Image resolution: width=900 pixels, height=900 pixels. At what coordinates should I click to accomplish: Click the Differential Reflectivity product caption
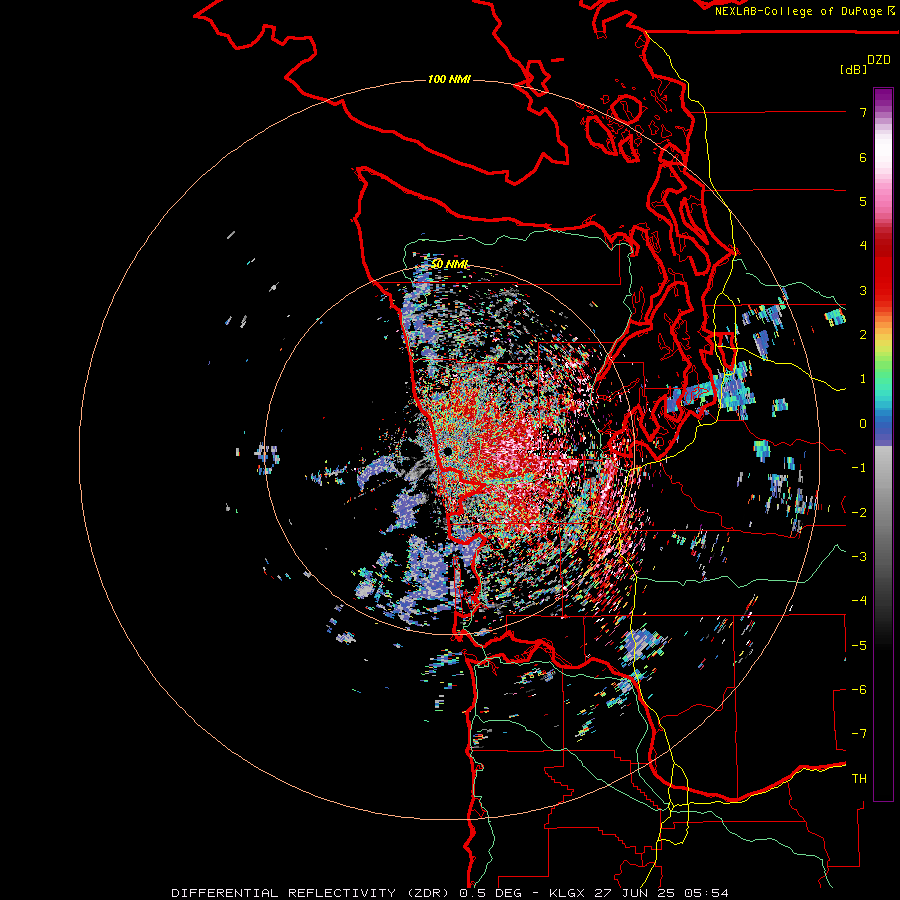coord(450,893)
